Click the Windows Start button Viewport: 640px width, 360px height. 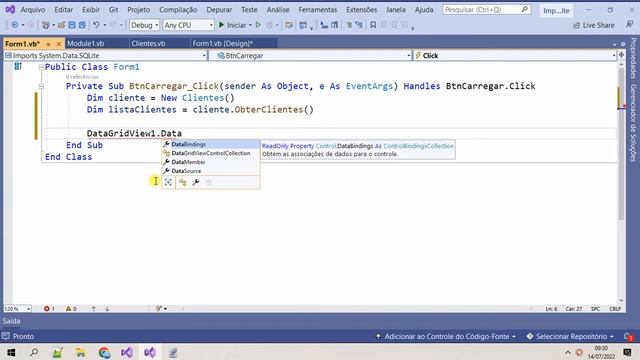click(x=11, y=352)
